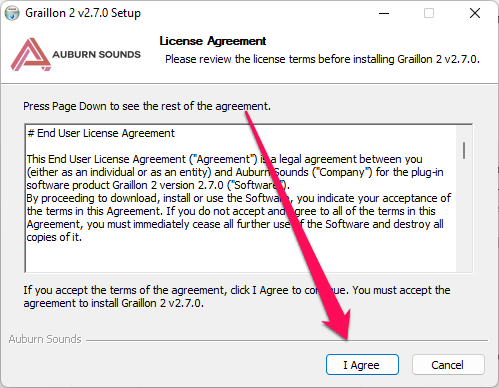
Task: Click the 'Press Page Down' instruction text
Action: (x=147, y=106)
